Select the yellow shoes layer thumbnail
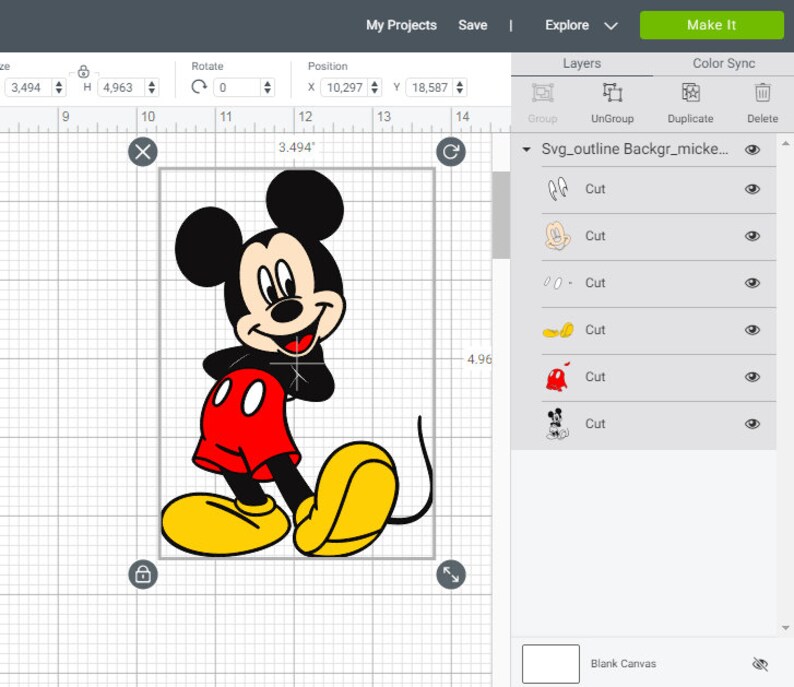The height and width of the screenshot is (687, 794). [x=558, y=330]
